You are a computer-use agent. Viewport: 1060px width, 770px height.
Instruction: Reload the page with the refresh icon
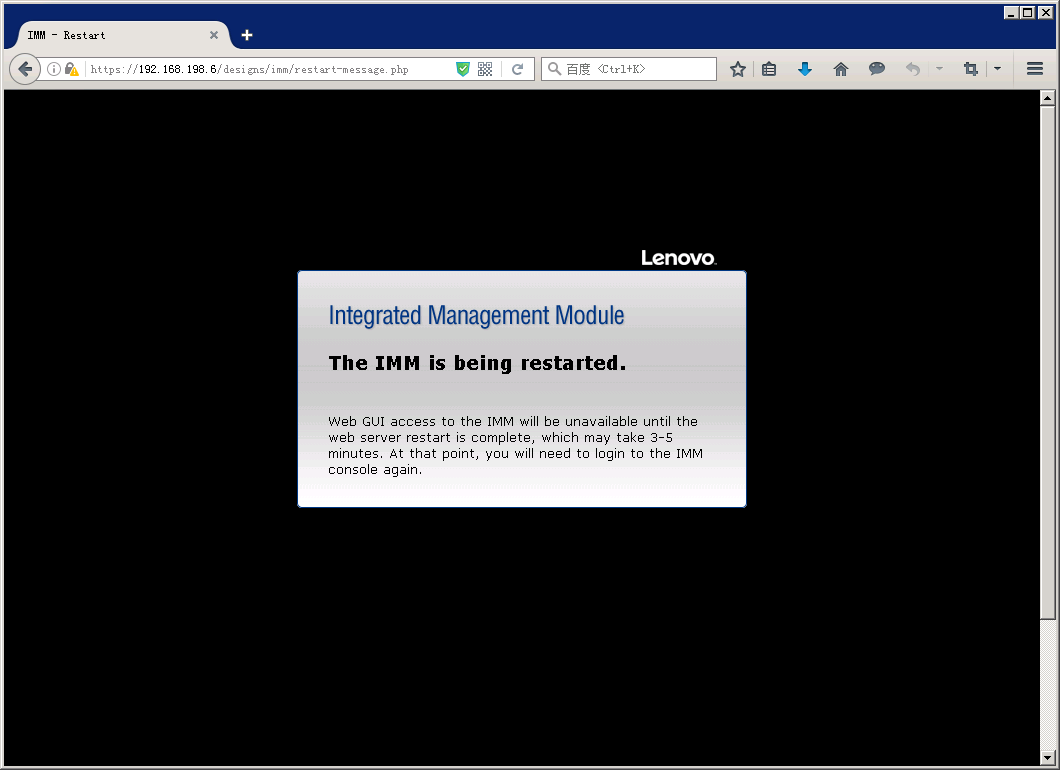coord(518,69)
